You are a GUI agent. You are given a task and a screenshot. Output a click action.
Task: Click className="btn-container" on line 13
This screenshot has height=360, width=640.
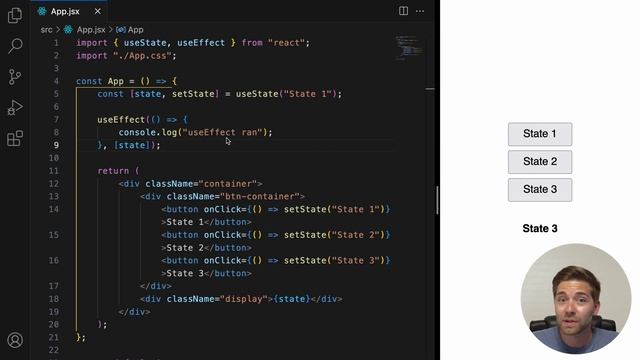[233, 196]
